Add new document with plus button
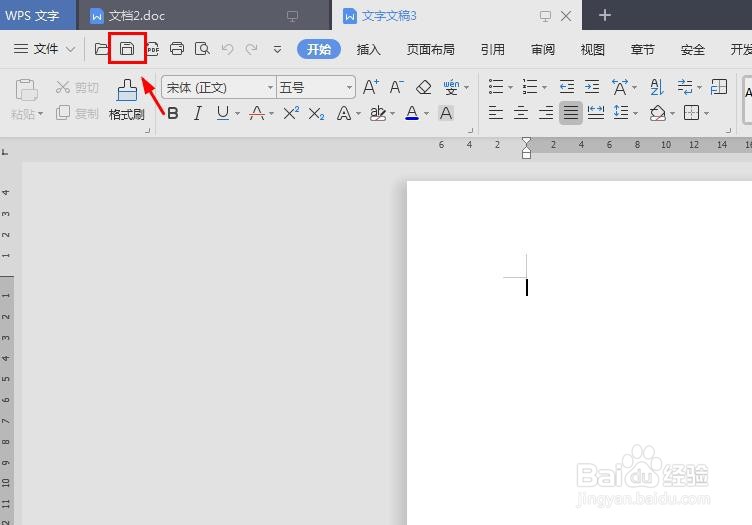 point(605,15)
